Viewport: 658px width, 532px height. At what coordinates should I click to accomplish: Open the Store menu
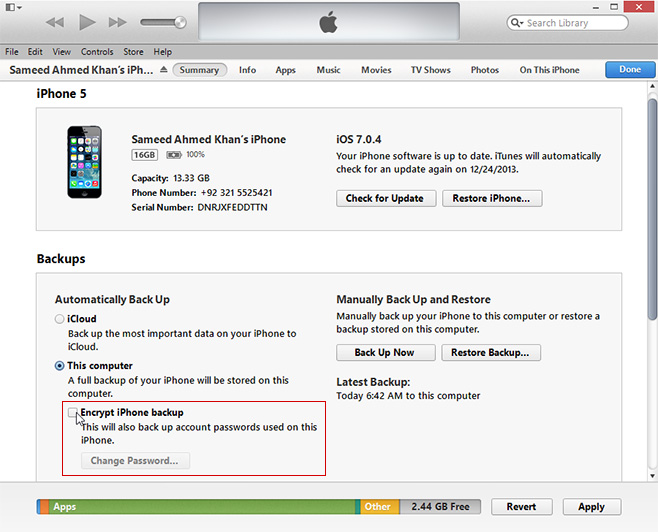133,52
